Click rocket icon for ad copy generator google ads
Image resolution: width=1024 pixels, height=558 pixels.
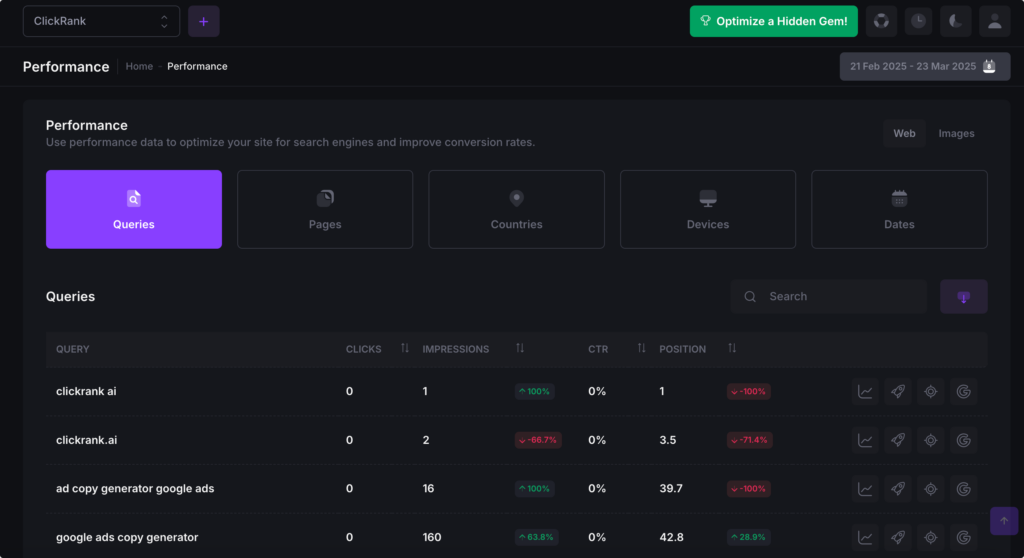(898, 489)
